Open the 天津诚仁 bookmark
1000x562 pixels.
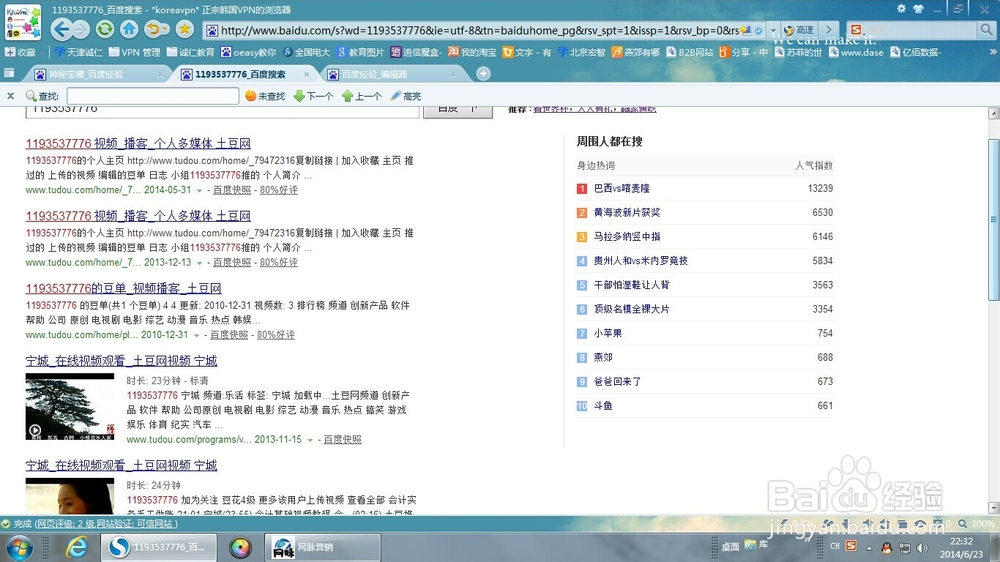[78, 52]
